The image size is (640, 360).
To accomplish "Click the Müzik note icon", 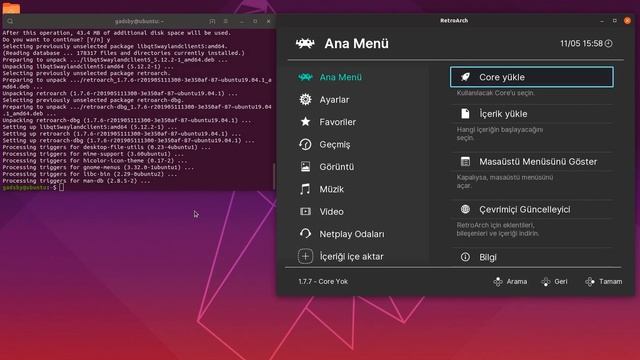I will click(x=305, y=189).
